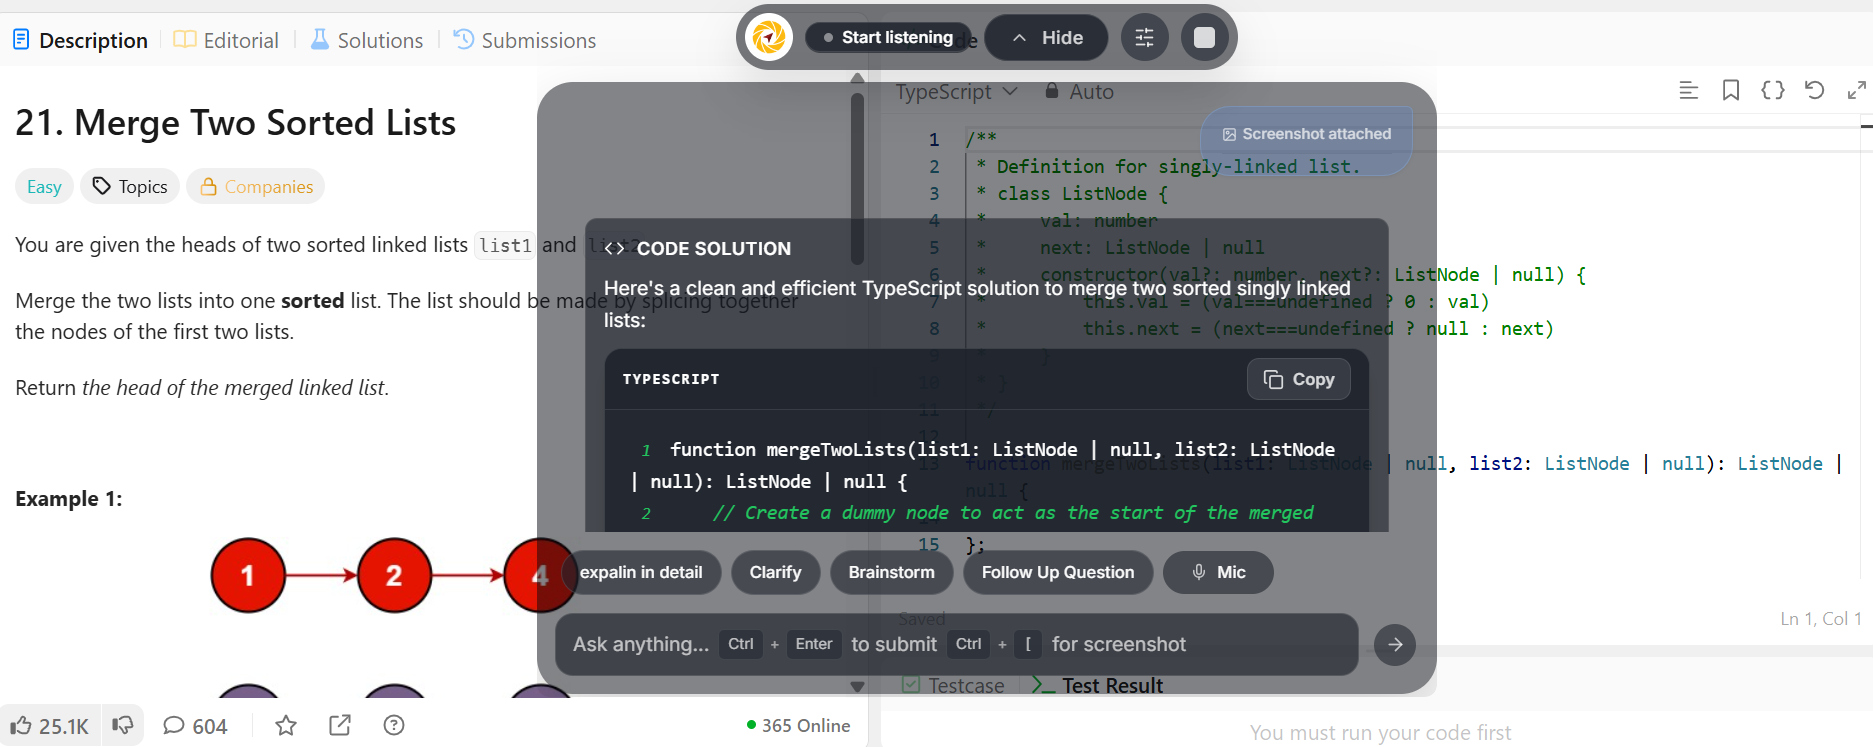Click the problem title Merge Two Sorted Lists
The height and width of the screenshot is (747, 1873).
tap(235, 123)
